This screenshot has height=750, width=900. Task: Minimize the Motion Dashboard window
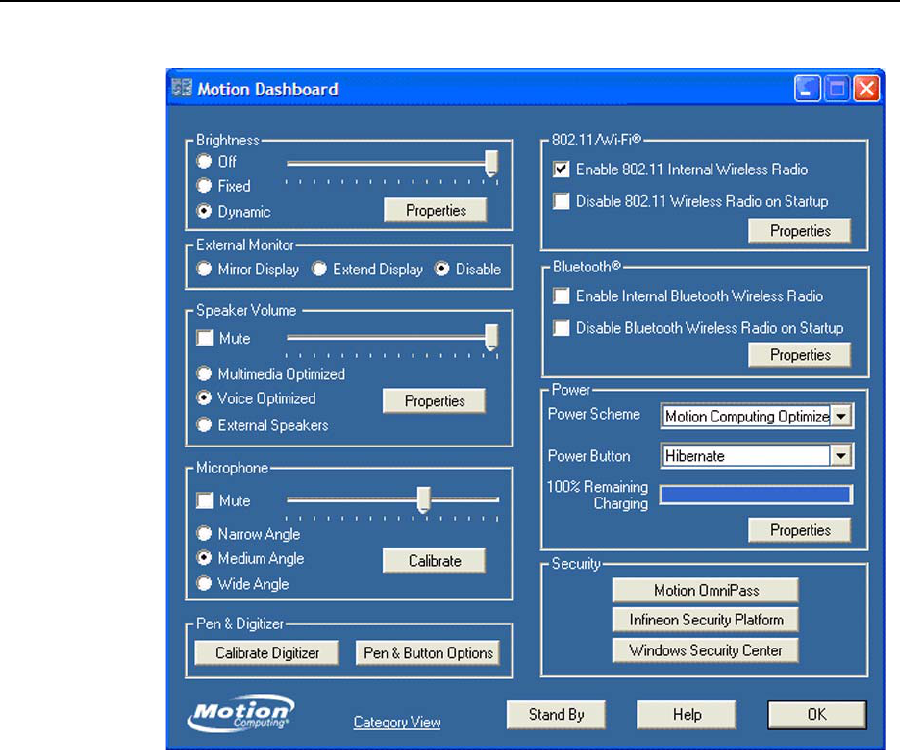pos(807,89)
